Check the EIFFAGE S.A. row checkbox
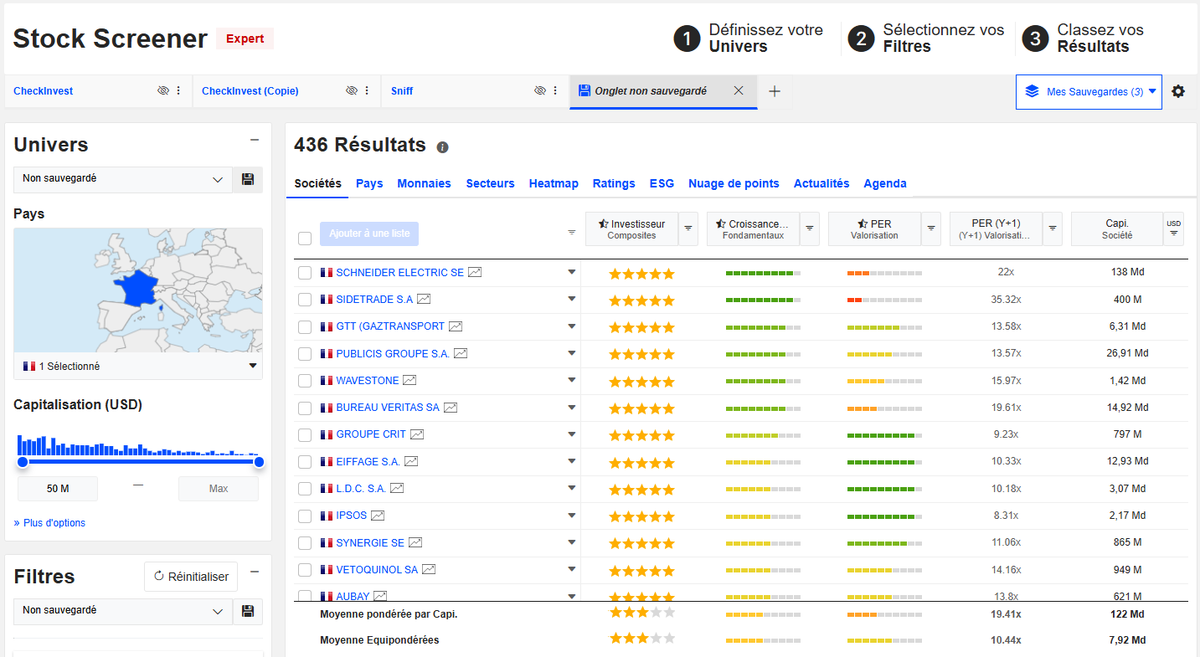Viewport: 1200px width, 657px height. pos(305,462)
